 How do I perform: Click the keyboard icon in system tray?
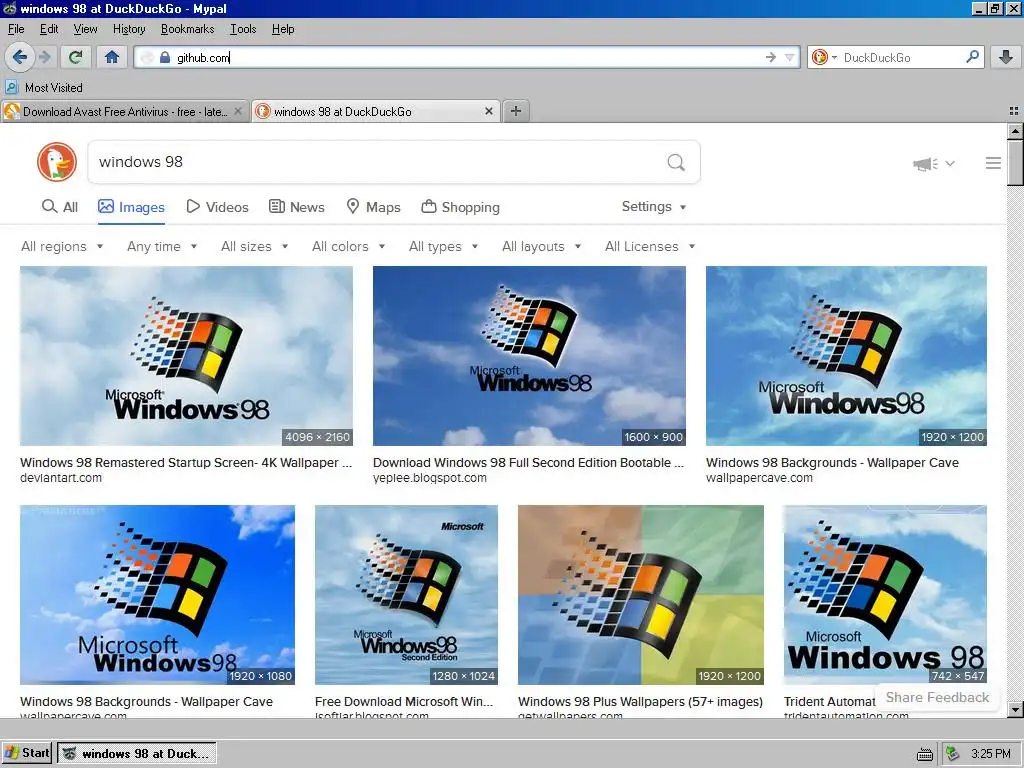925,755
